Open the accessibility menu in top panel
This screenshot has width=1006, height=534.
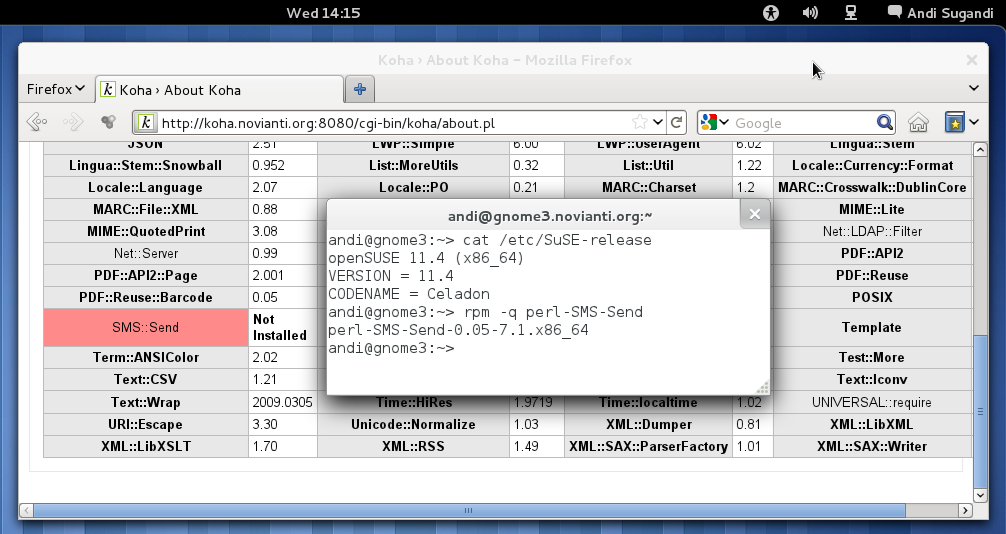(x=771, y=13)
